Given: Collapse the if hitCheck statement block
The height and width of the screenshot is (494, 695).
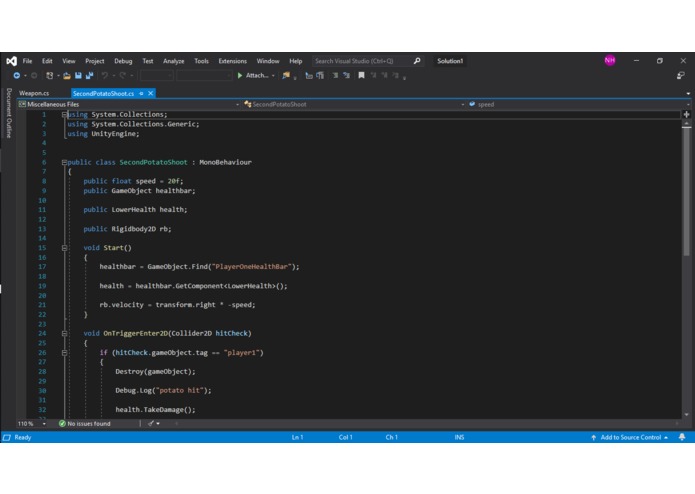Looking at the screenshot, I should point(64,353).
